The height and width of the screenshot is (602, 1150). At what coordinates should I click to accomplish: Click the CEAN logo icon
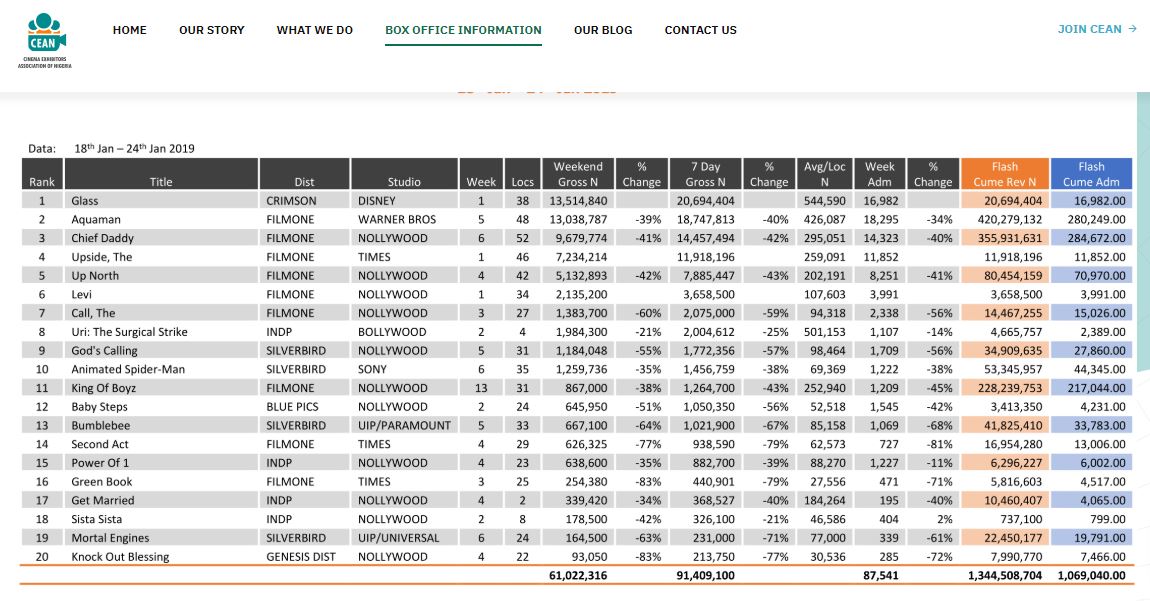click(45, 40)
